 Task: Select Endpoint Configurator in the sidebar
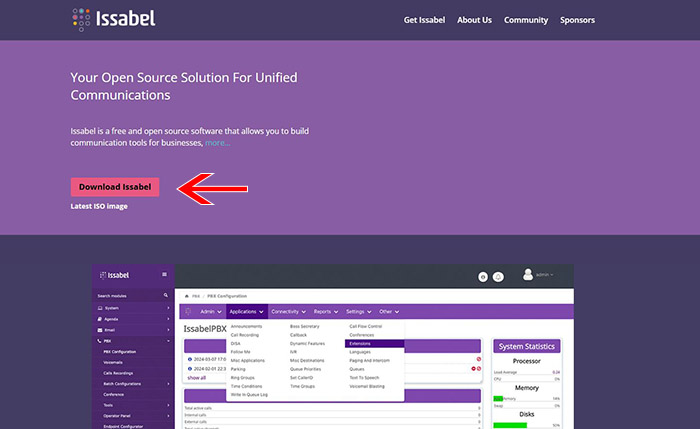(123, 426)
